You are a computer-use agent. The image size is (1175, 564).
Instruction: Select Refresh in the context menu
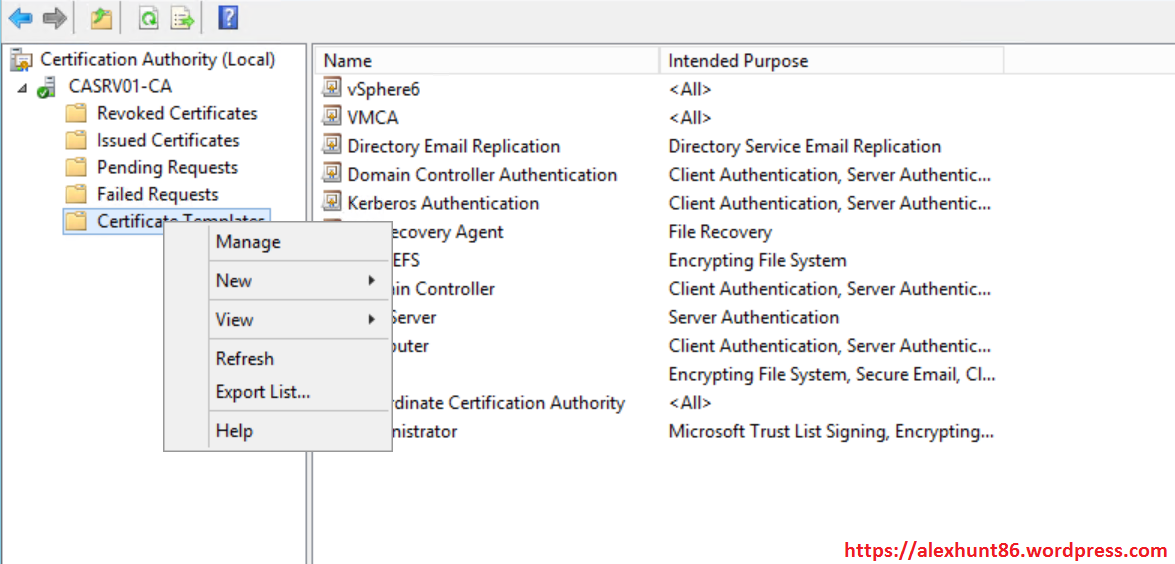[244, 358]
